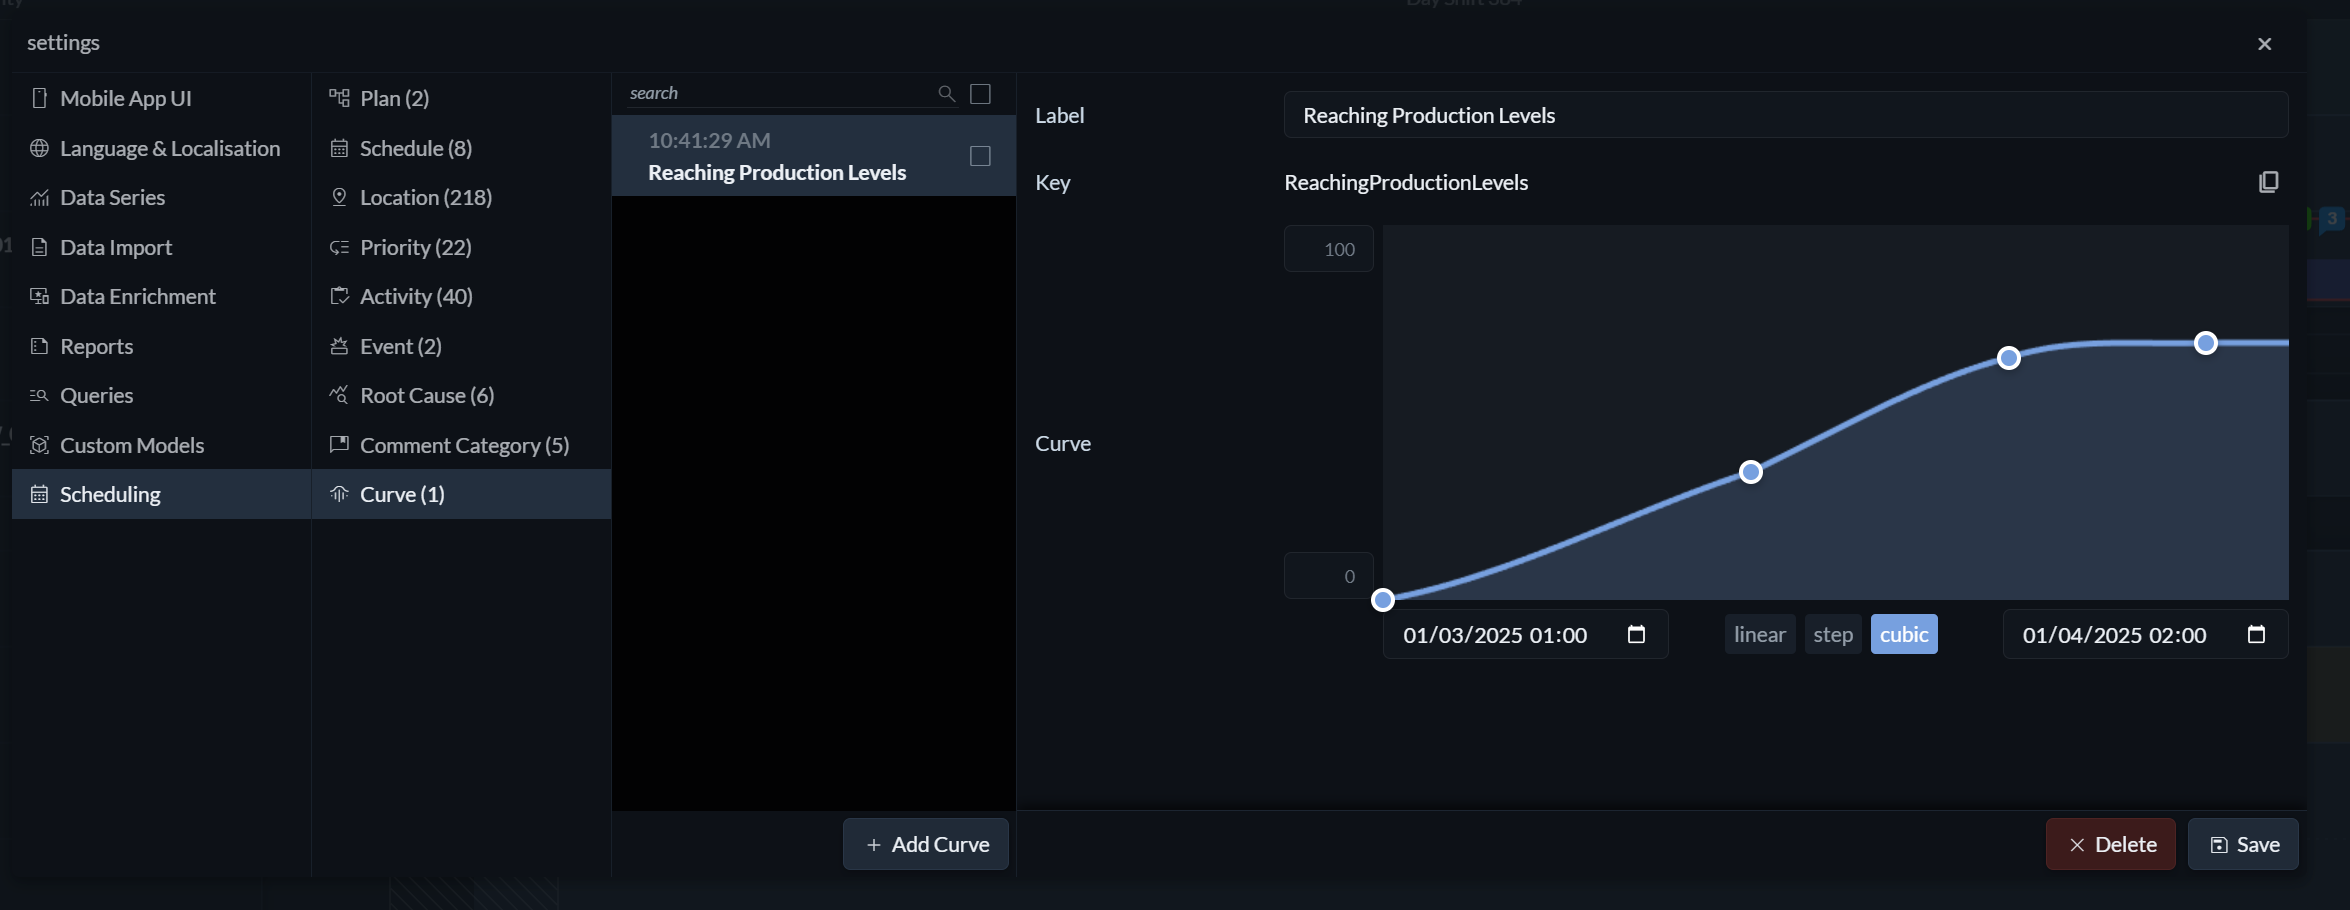This screenshot has height=910, width=2350.
Task: Focus the Label text field
Action: point(1786,115)
